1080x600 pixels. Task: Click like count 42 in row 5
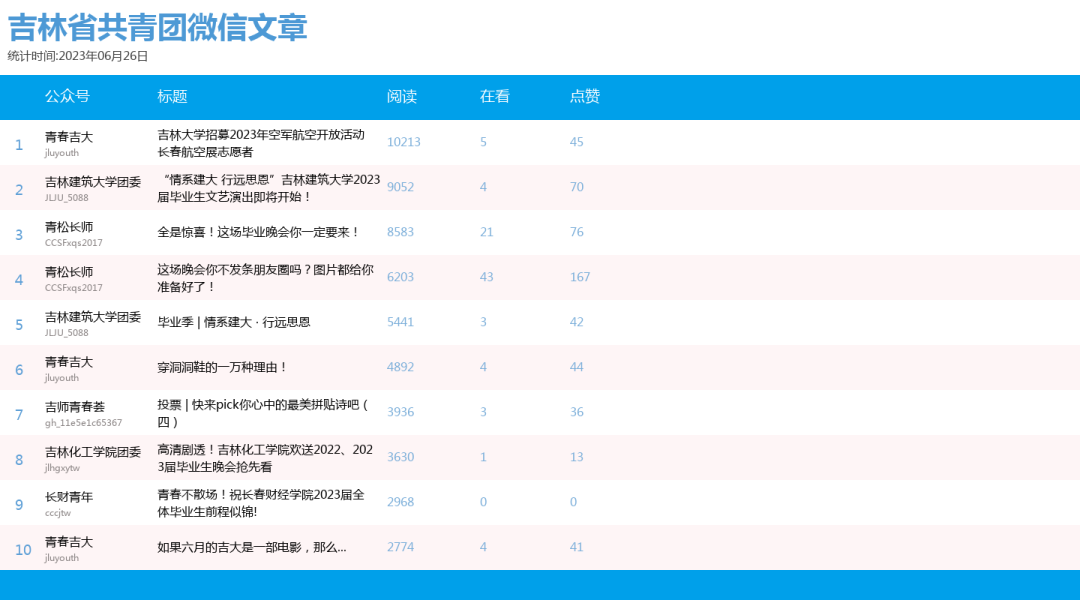click(577, 322)
